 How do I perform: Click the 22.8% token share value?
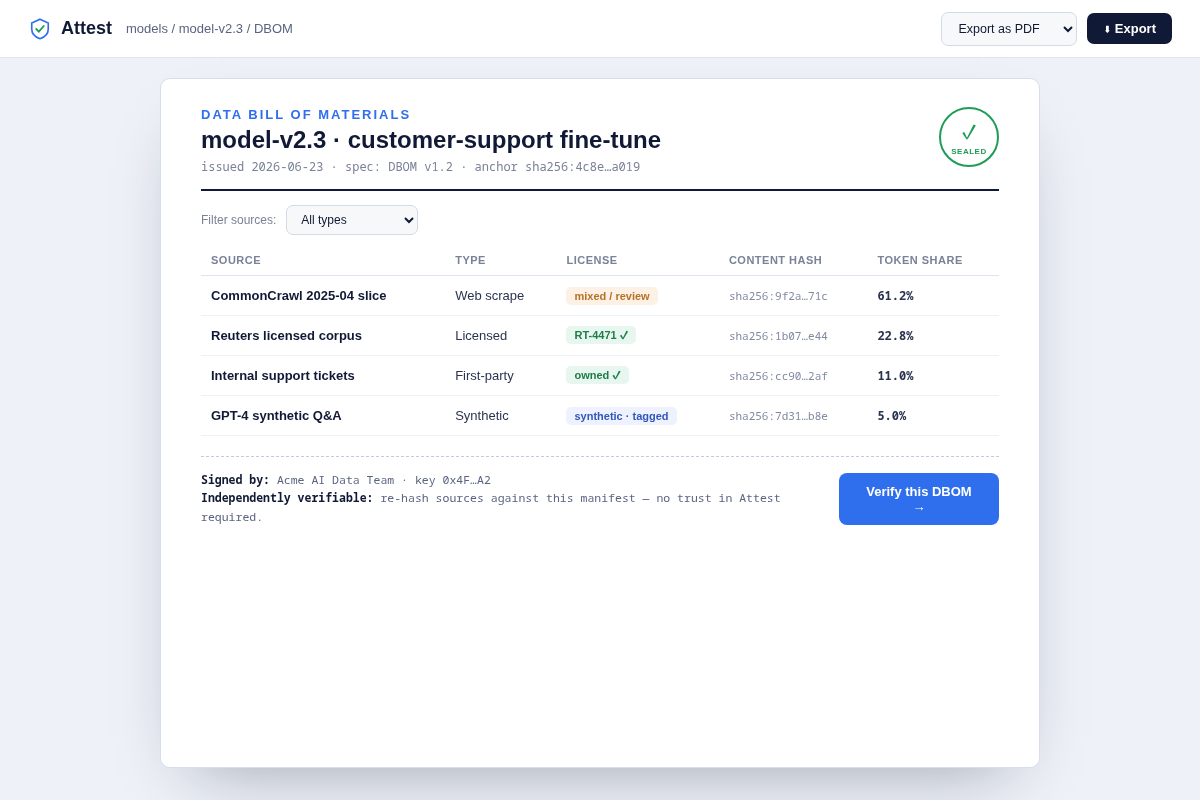895,336
